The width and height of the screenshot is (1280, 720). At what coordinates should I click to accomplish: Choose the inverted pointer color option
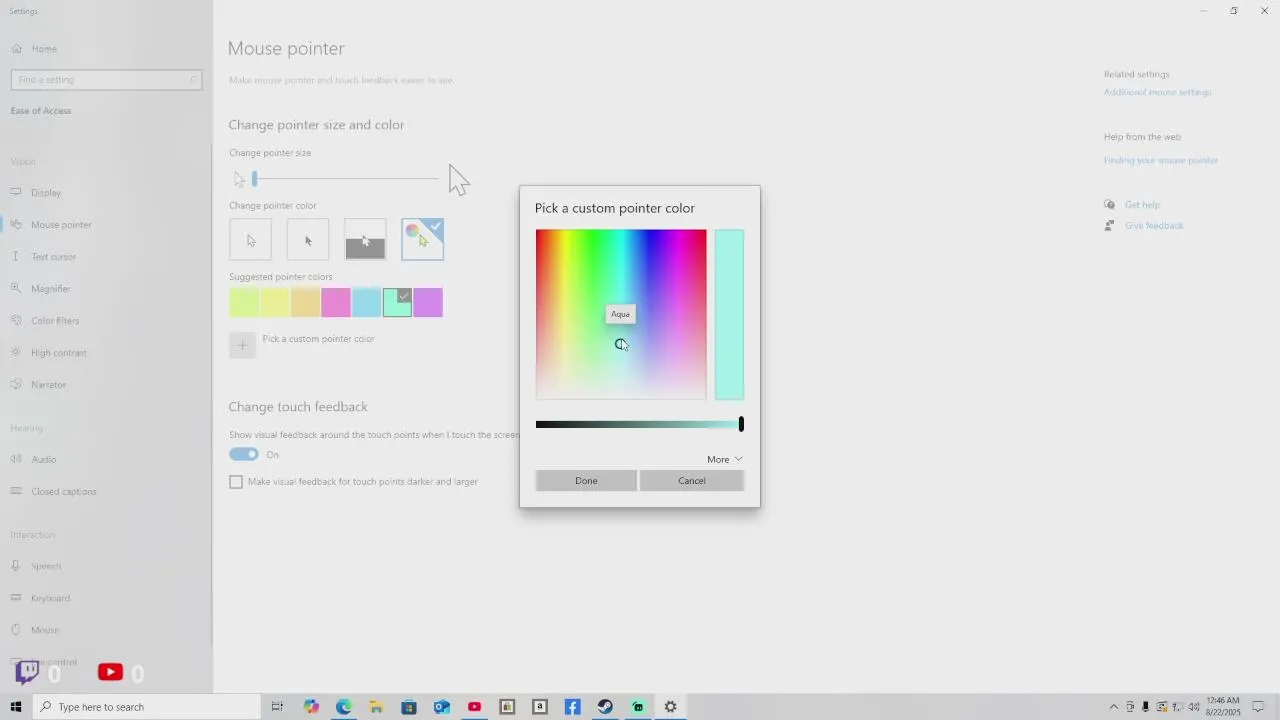click(x=365, y=240)
